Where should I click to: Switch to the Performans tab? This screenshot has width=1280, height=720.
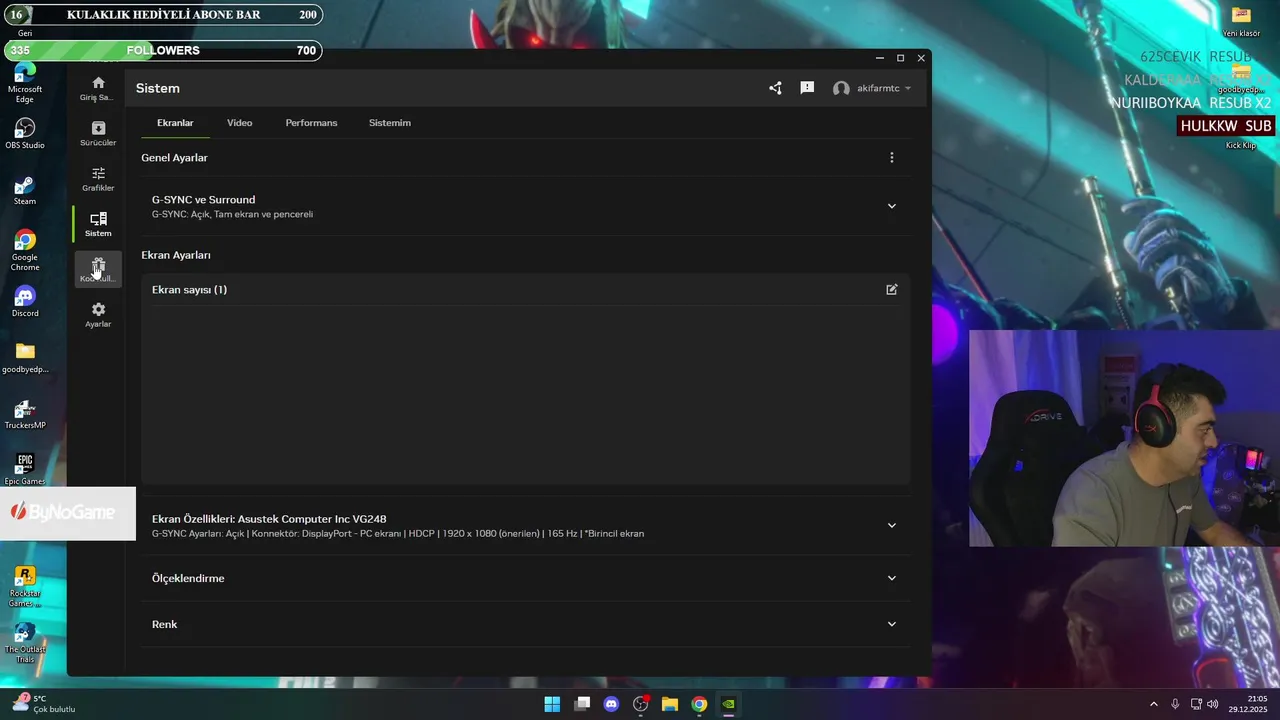(x=311, y=123)
